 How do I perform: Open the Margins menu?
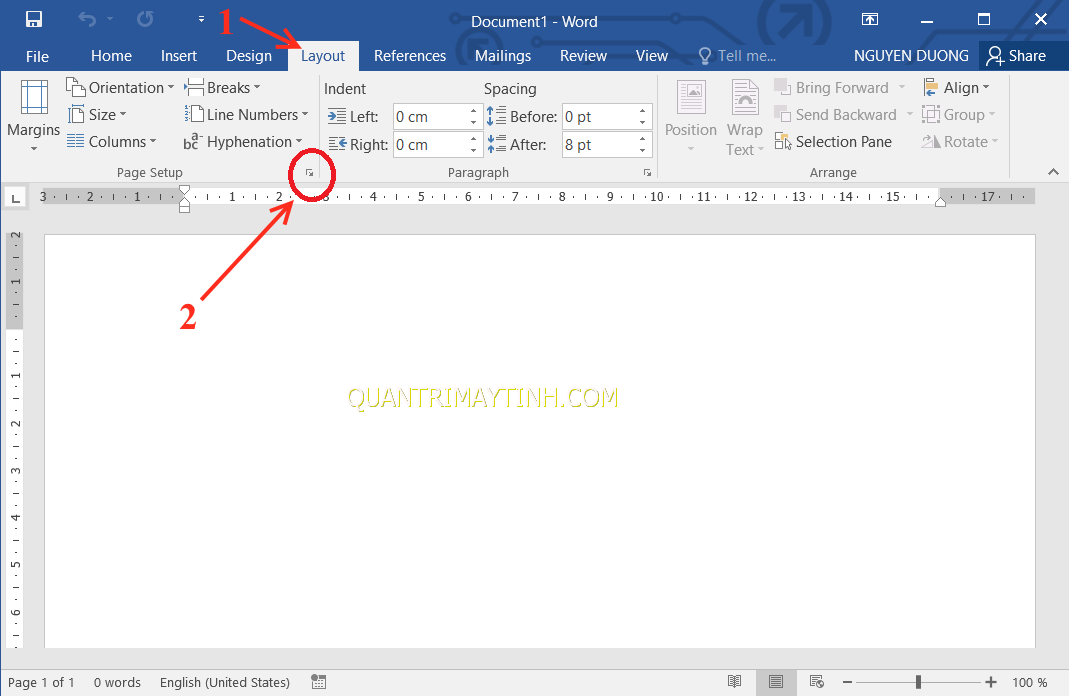[x=33, y=116]
